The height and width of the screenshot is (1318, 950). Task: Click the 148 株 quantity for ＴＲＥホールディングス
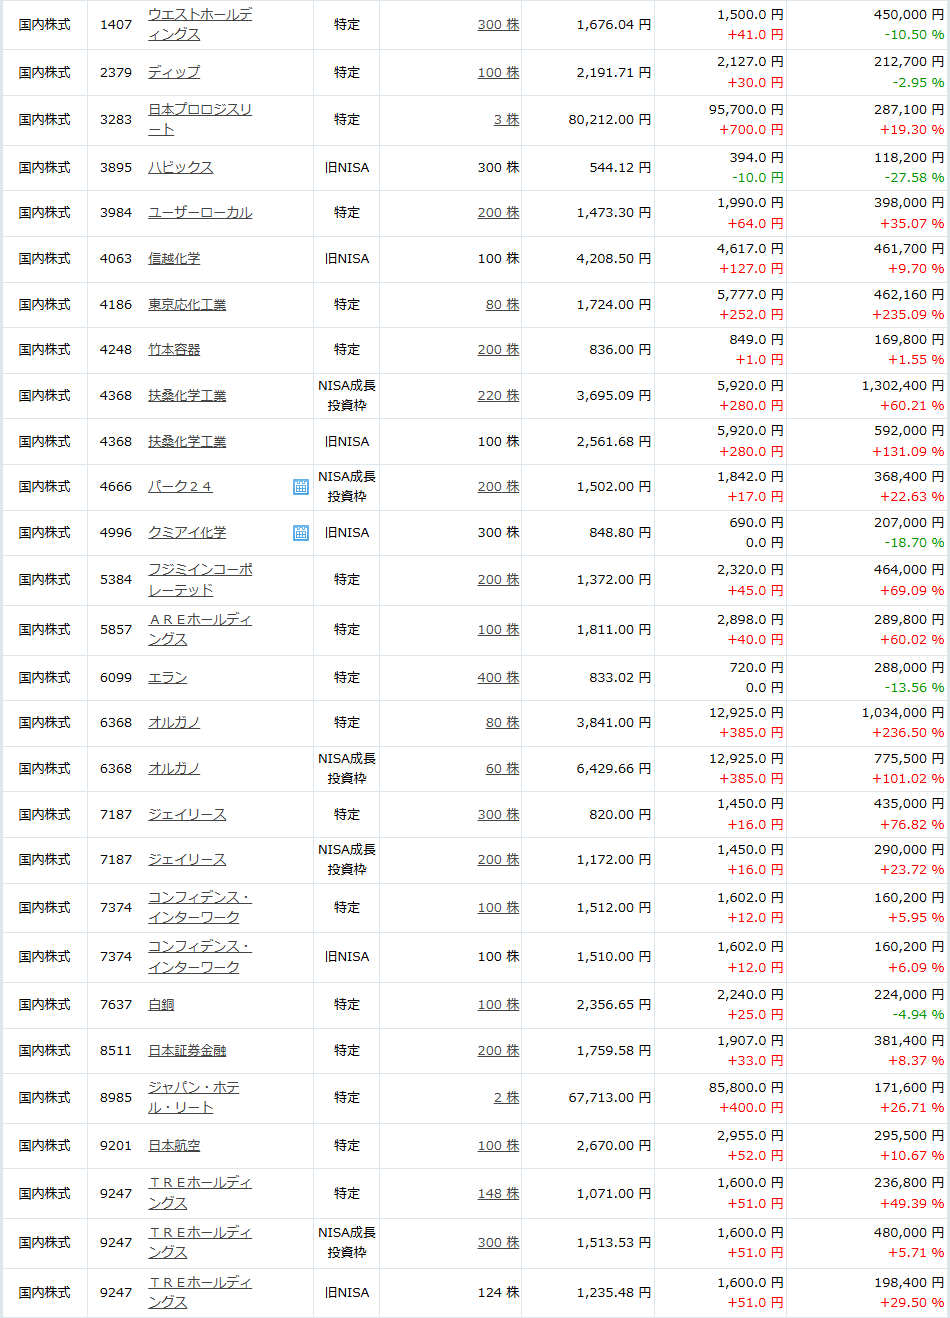(x=498, y=1193)
